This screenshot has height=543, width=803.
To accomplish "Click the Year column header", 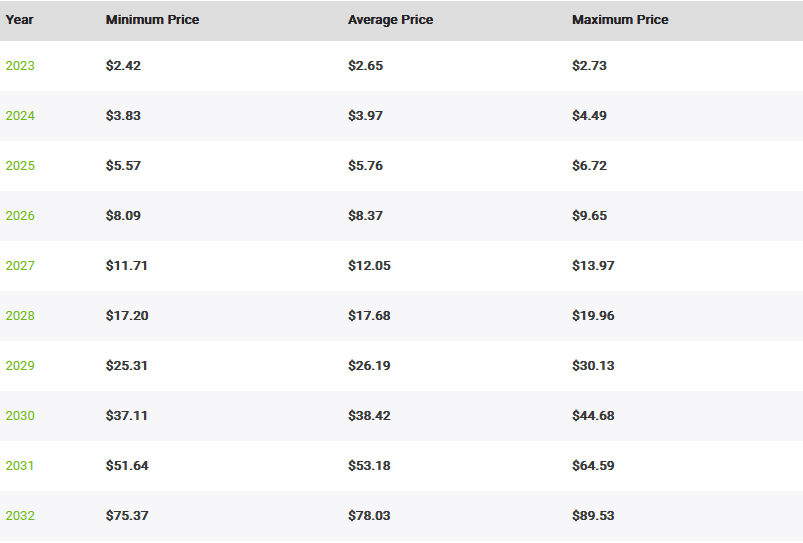I will pyautogui.click(x=20, y=20).
